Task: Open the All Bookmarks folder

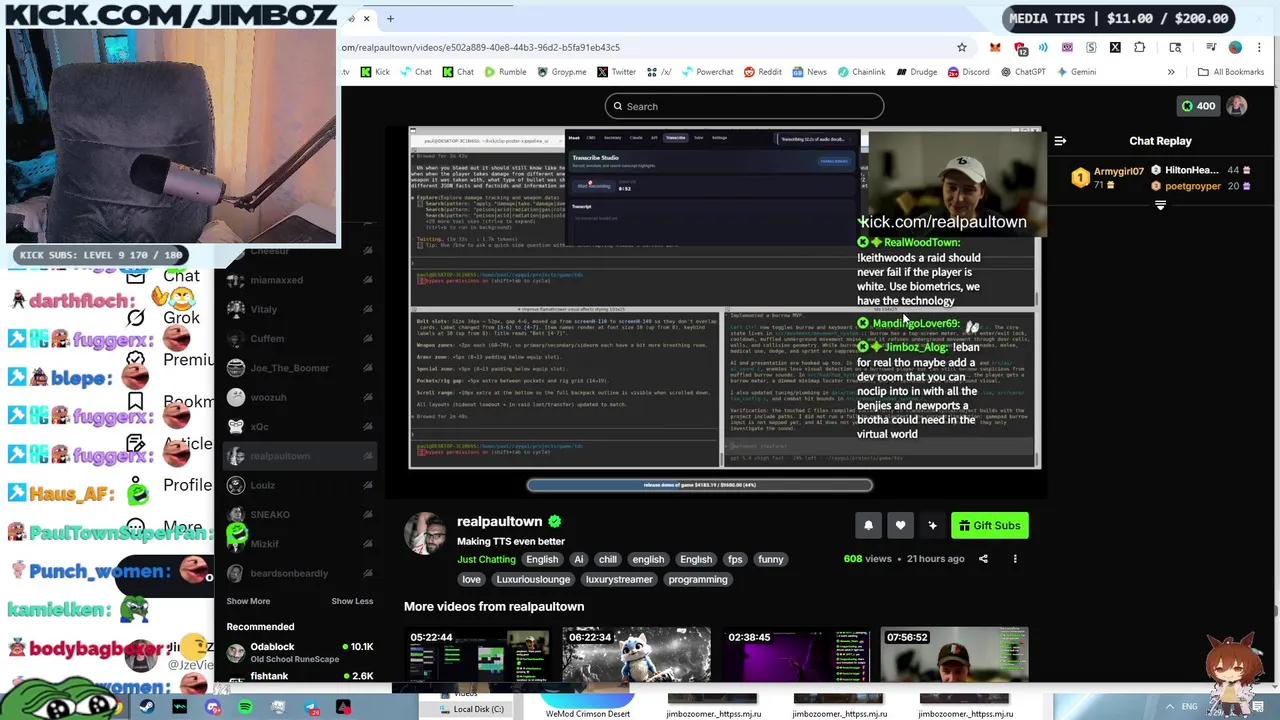Action: [1231, 72]
